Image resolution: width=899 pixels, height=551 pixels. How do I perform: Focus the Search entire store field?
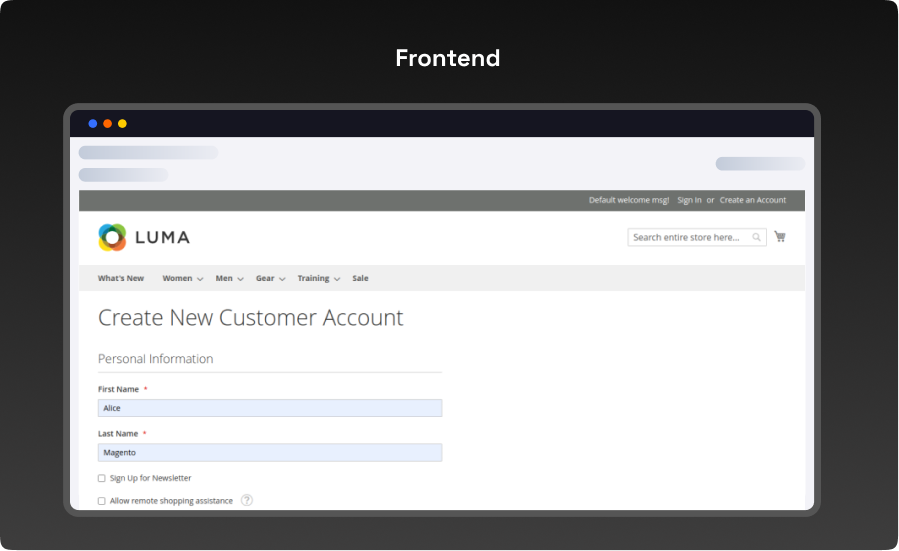coord(688,238)
